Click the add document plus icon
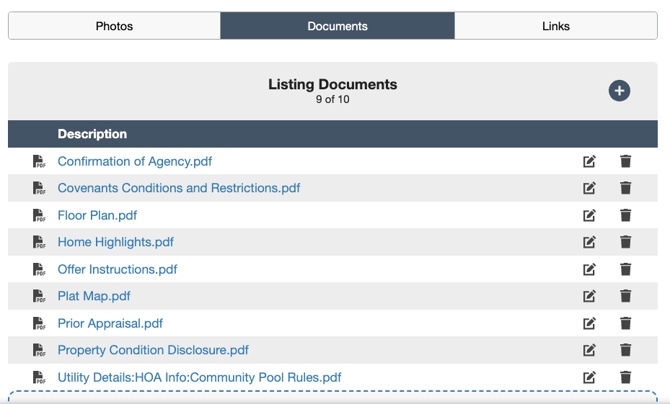Viewport: 670px width, 404px height. click(x=619, y=91)
